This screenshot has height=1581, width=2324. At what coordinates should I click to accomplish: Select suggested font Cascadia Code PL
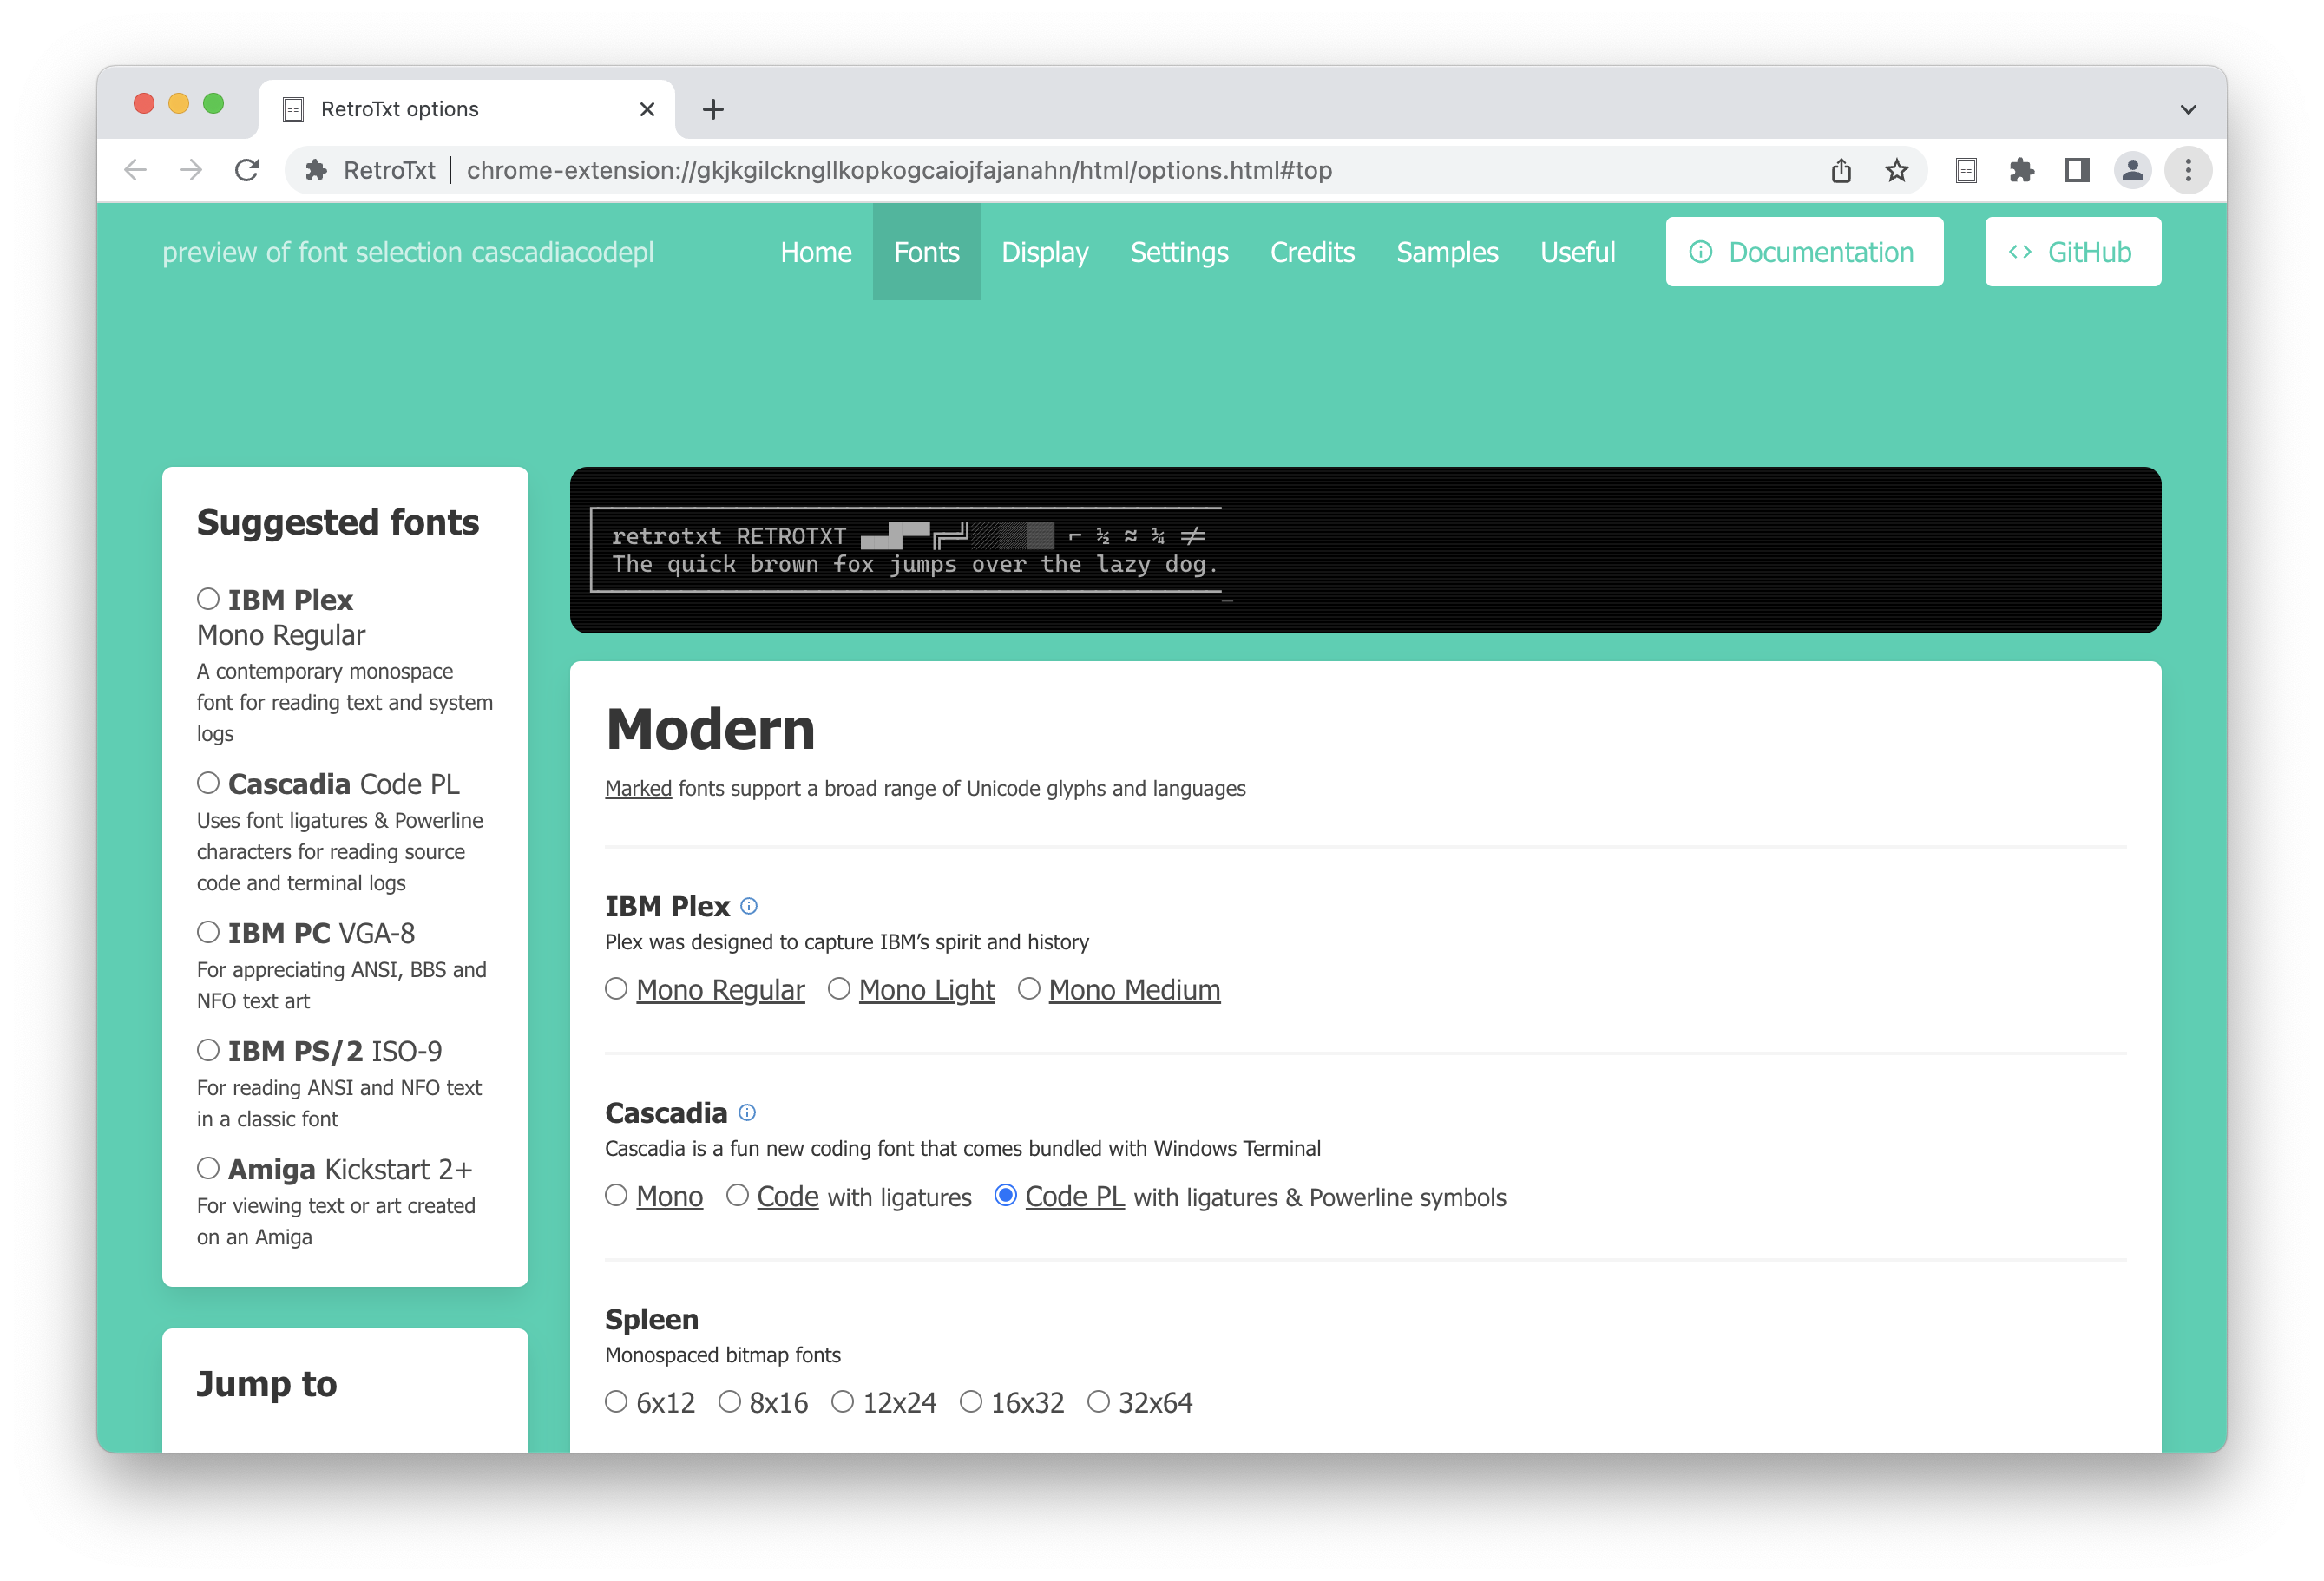coord(208,783)
